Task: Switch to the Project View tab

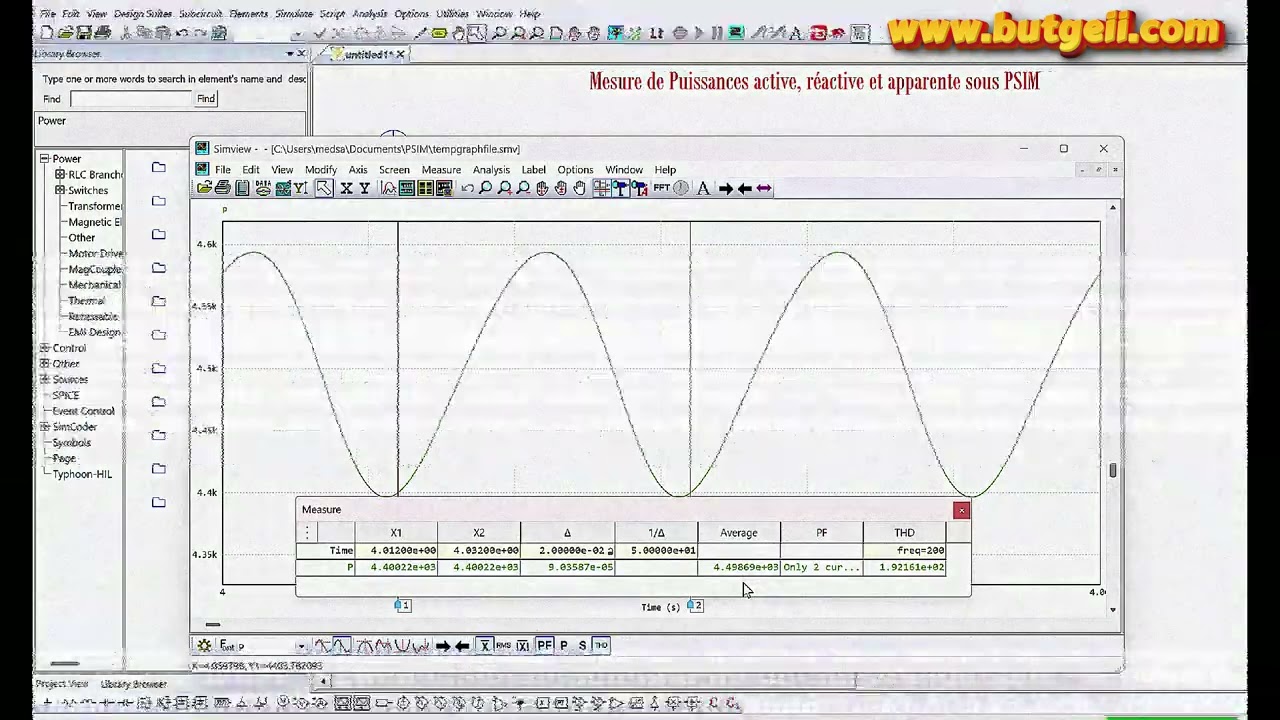Action: (62, 684)
